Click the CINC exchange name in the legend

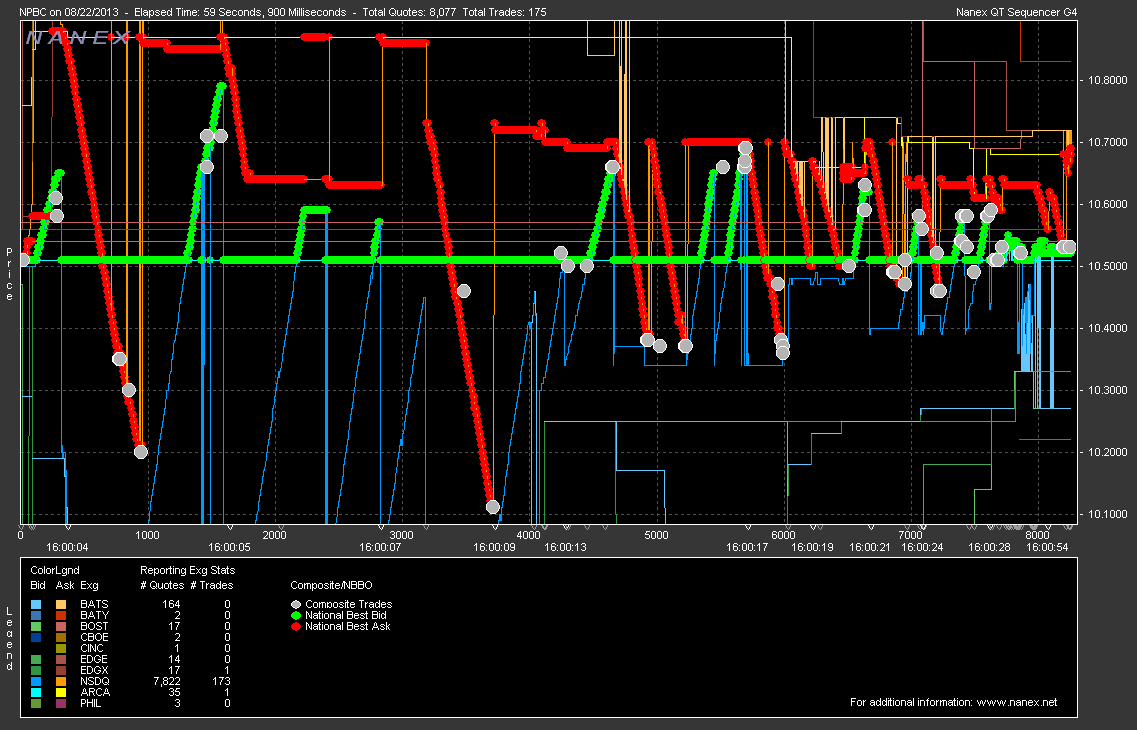click(x=92, y=648)
